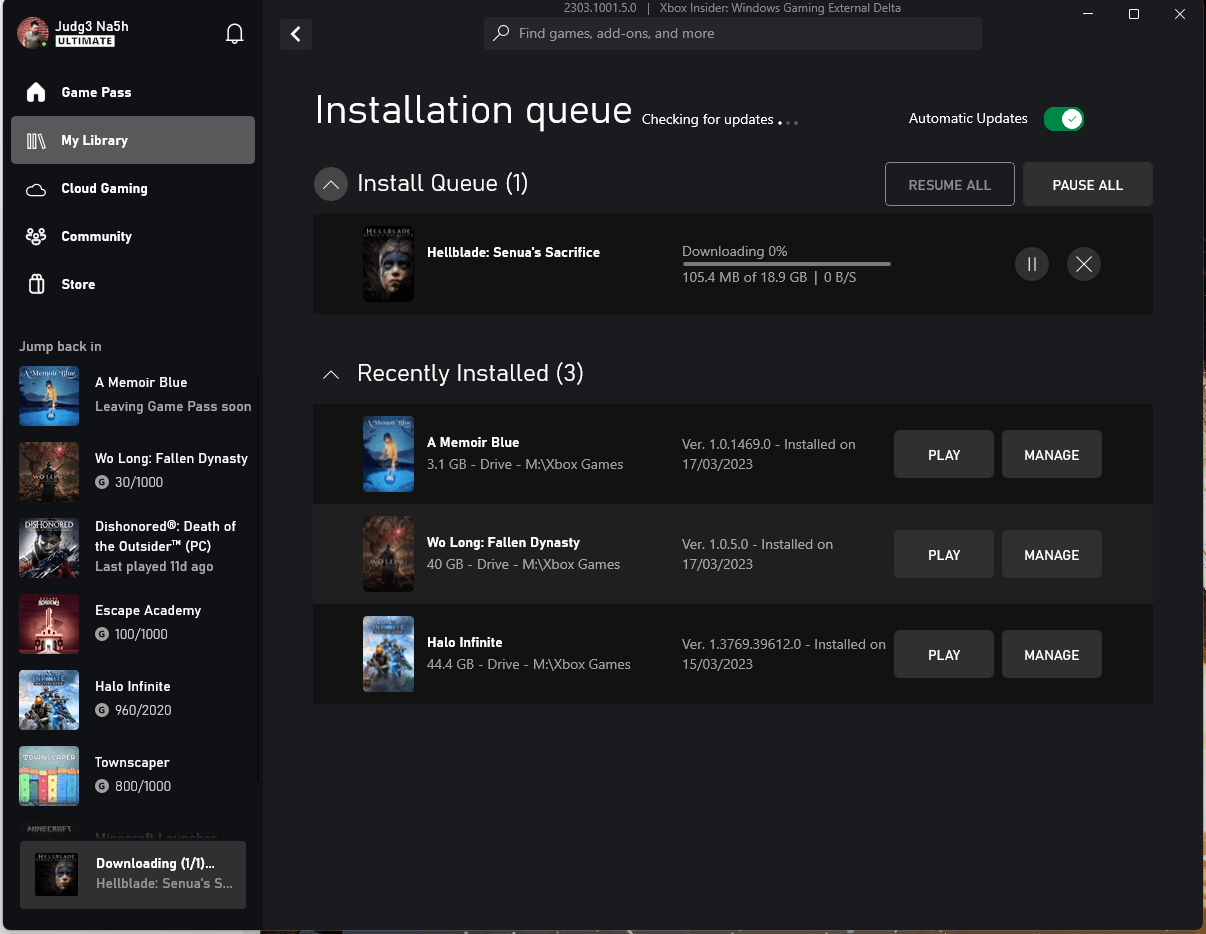Focus the Find games search field
This screenshot has height=934, width=1206.
click(733, 33)
